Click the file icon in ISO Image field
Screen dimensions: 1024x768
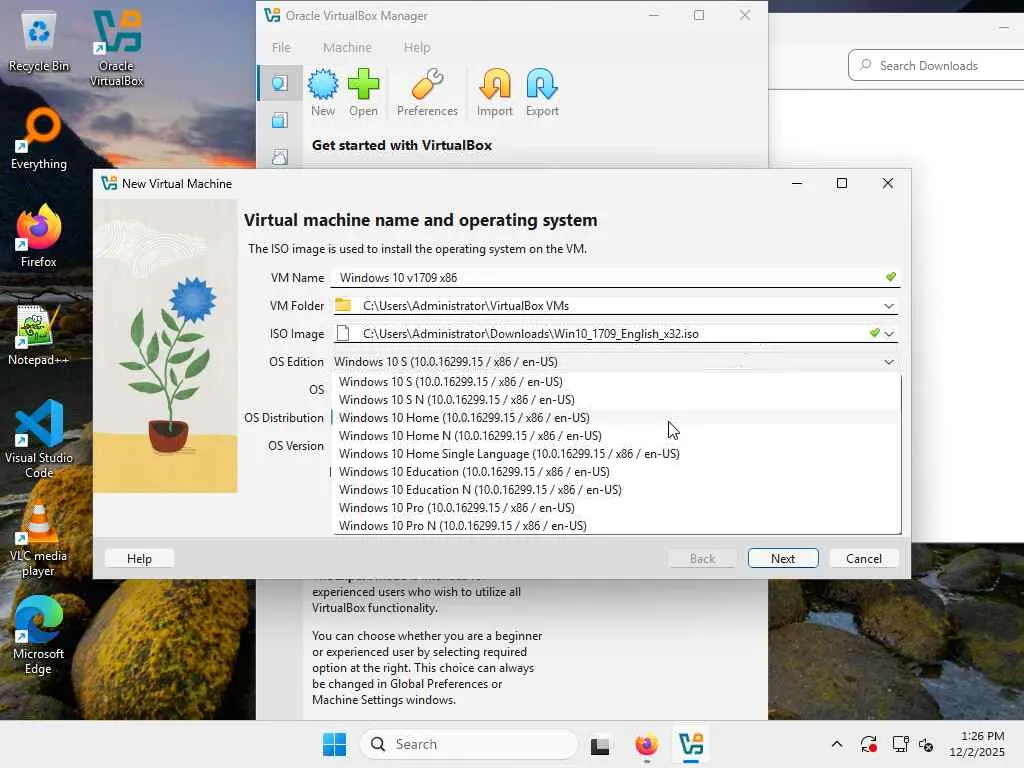coord(343,333)
